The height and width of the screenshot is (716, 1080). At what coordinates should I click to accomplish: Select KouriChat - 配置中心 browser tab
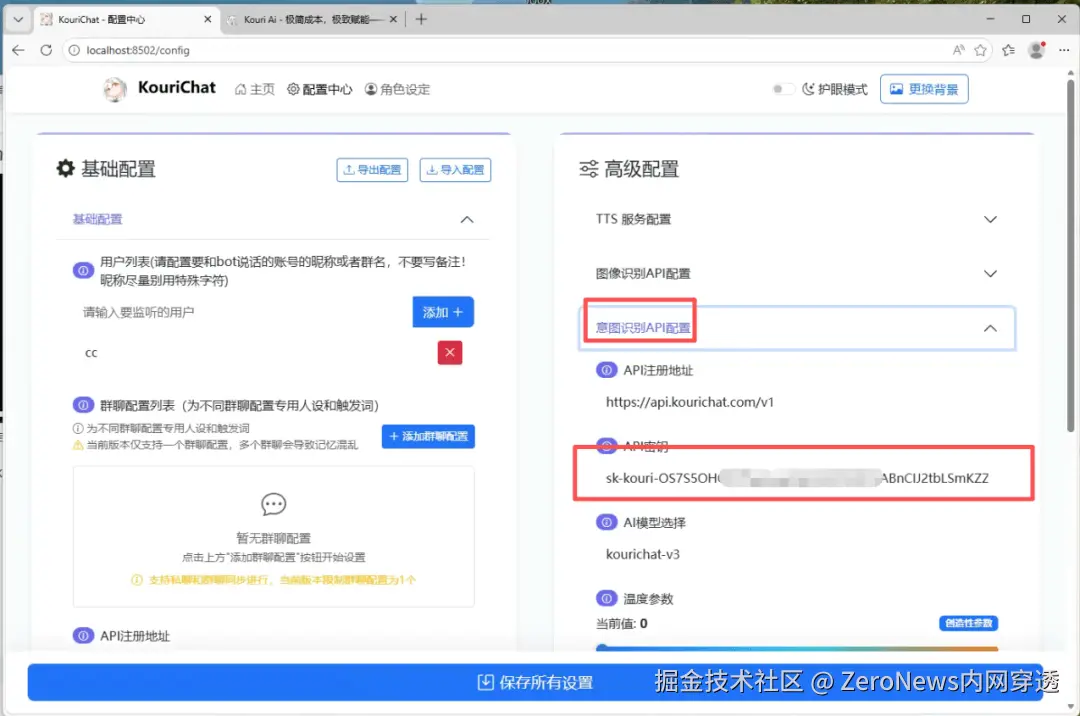pyautogui.click(x=125, y=19)
